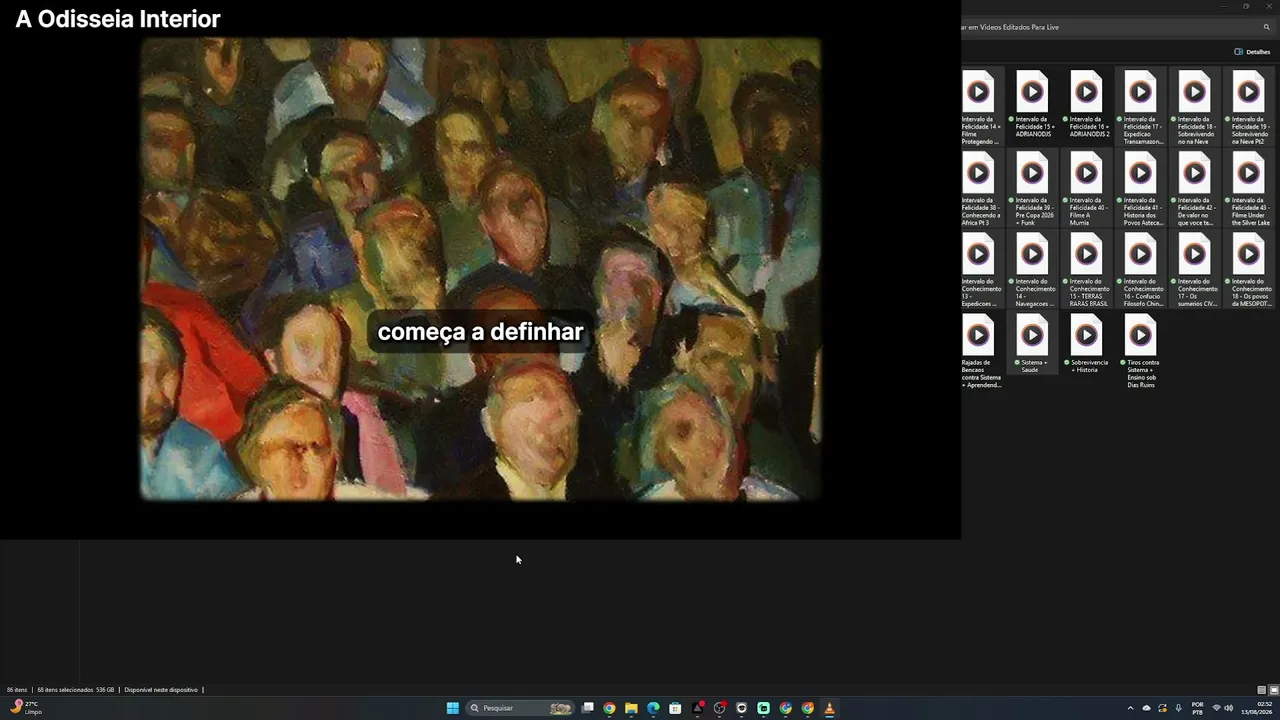The height and width of the screenshot is (720, 1280).
Task: Open network settings from the system tray
Action: [1216, 708]
